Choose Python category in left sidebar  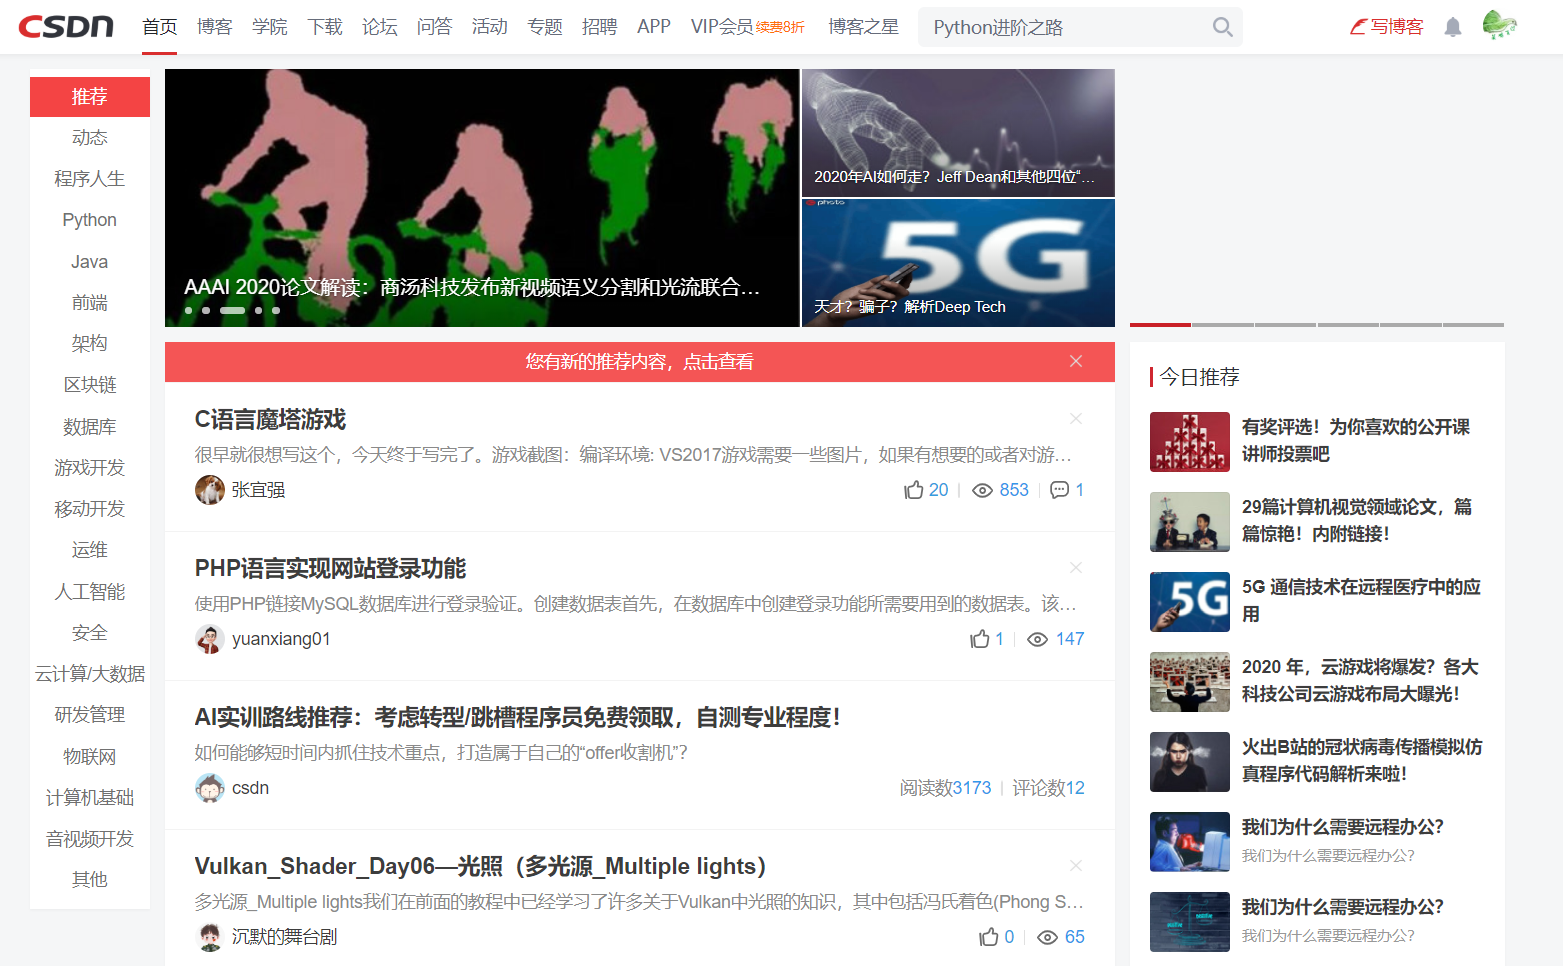pos(90,220)
